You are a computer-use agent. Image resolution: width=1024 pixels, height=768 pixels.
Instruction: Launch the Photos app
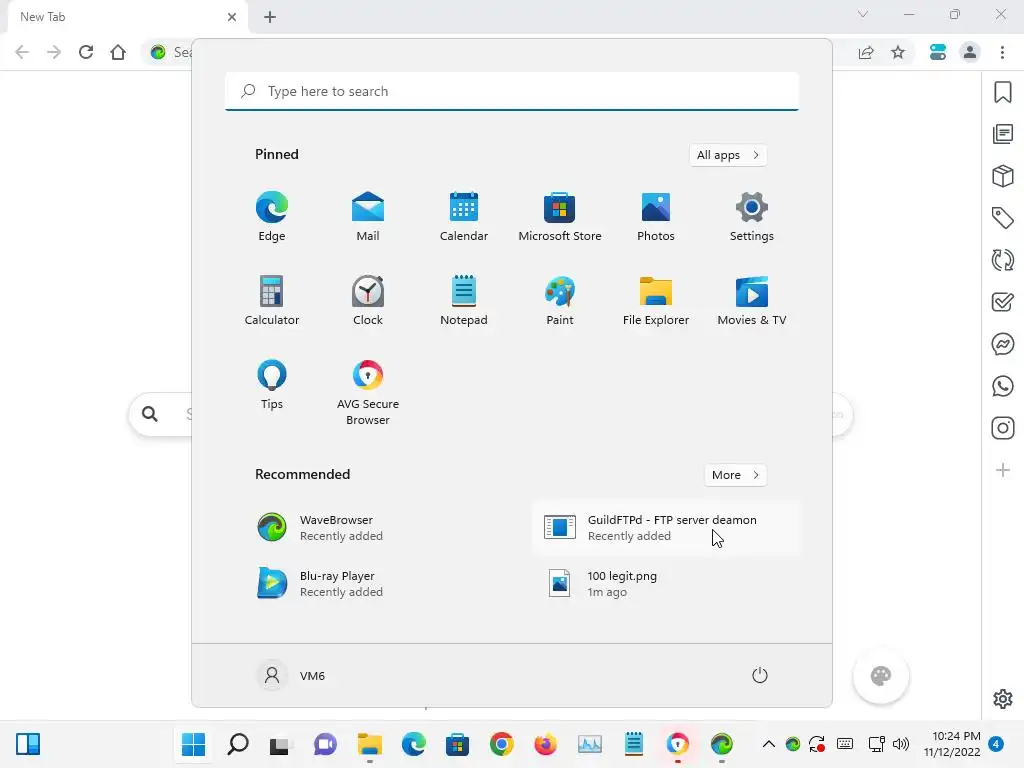(x=656, y=216)
